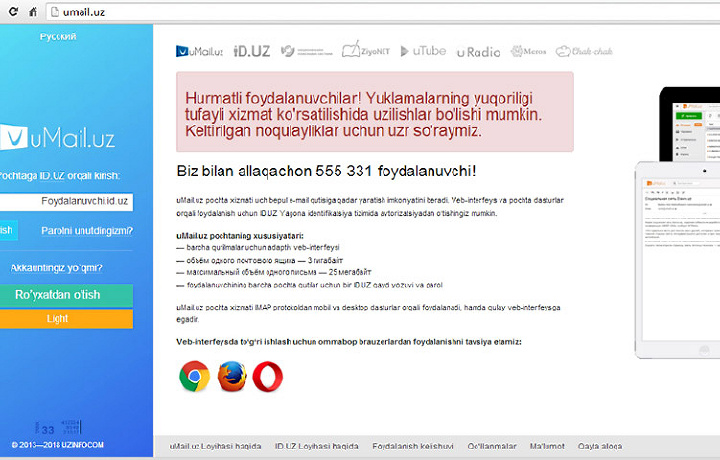Viewport: 720px width, 460px height.
Task: Click the dark laptop preview image
Action: tap(690, 124)
